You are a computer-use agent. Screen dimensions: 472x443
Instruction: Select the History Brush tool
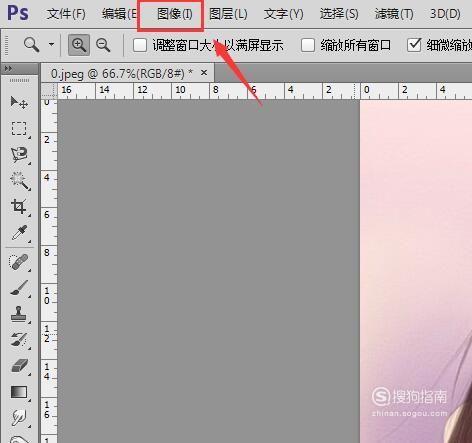click(x=19, y=340)
